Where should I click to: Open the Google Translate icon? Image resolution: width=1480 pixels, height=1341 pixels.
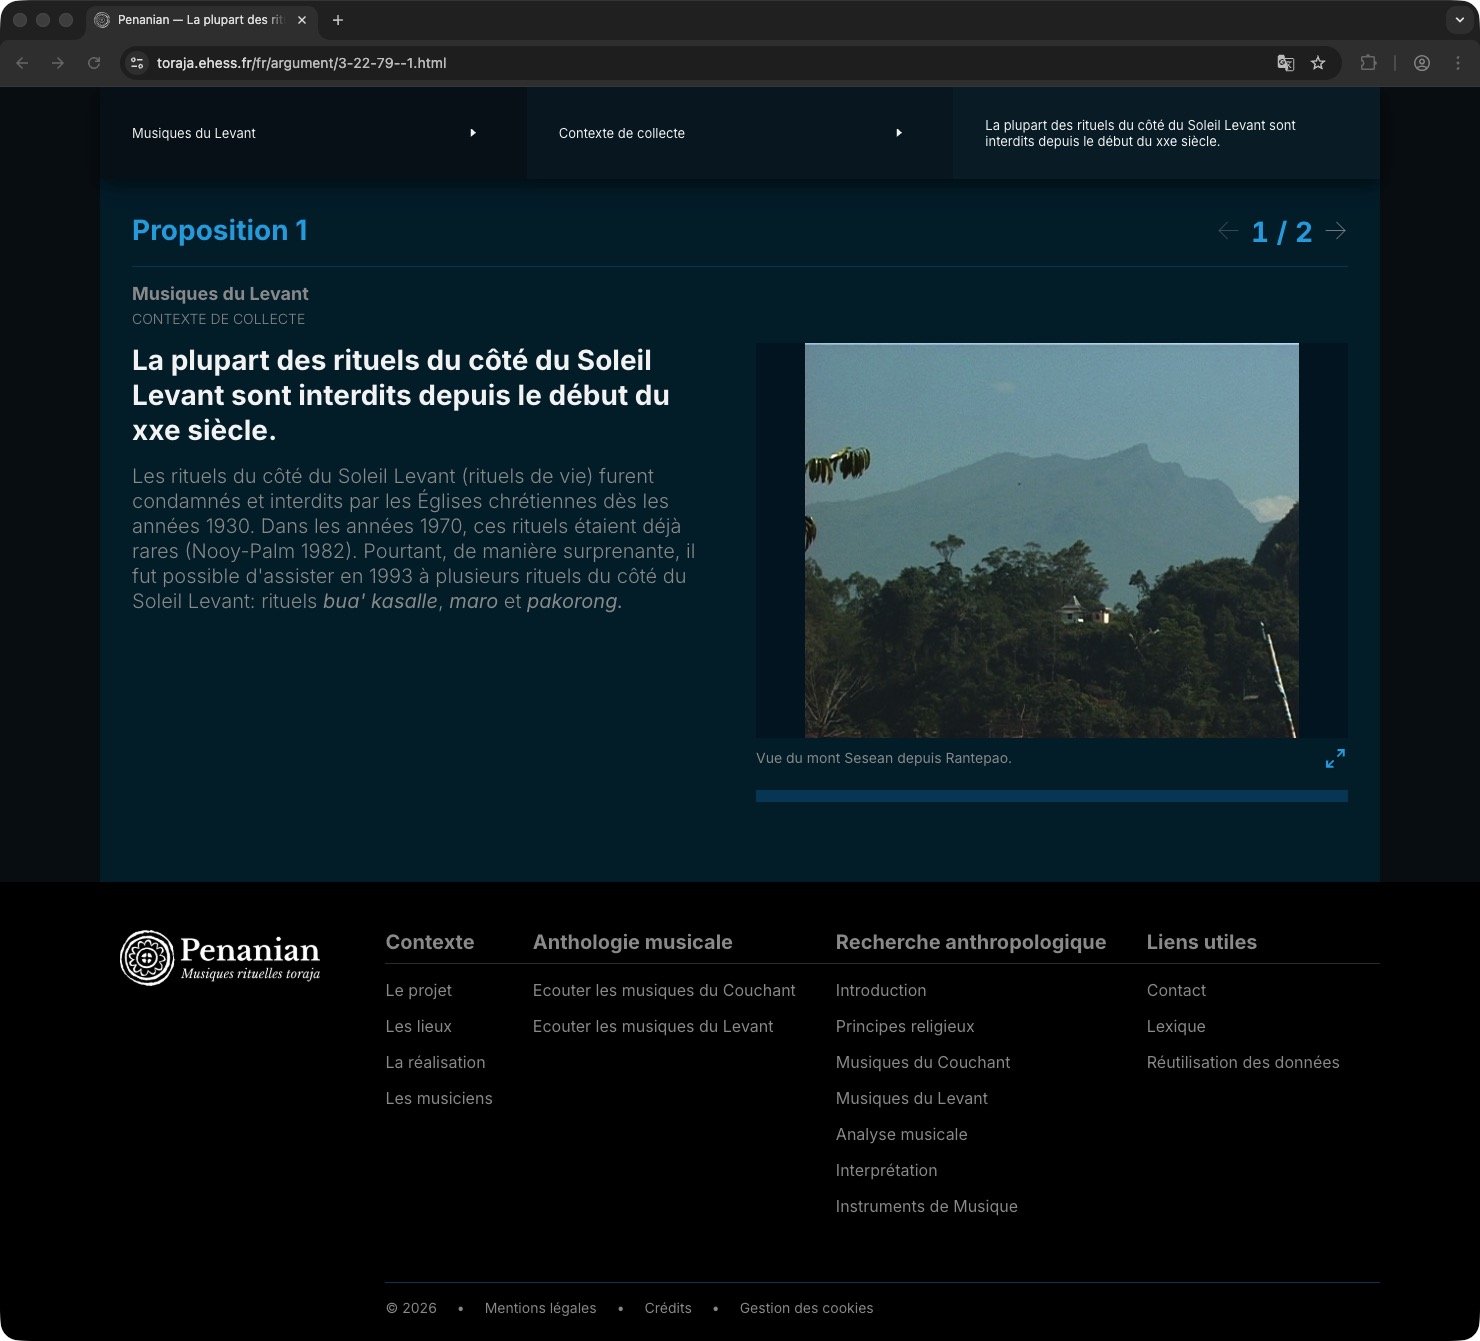click(x=1286, y=63)
